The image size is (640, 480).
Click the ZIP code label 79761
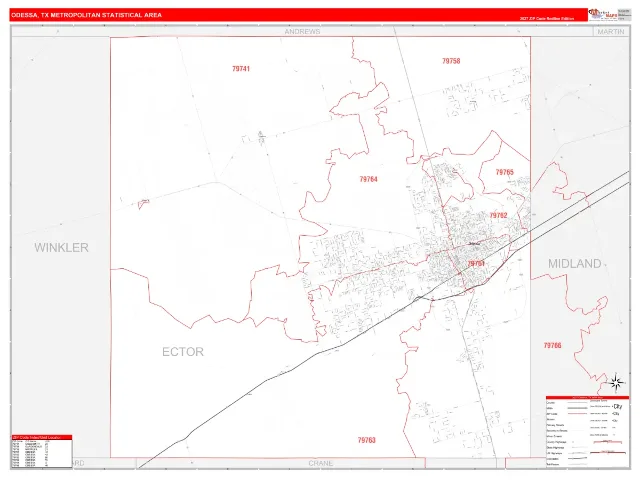(x=476, y=264)
